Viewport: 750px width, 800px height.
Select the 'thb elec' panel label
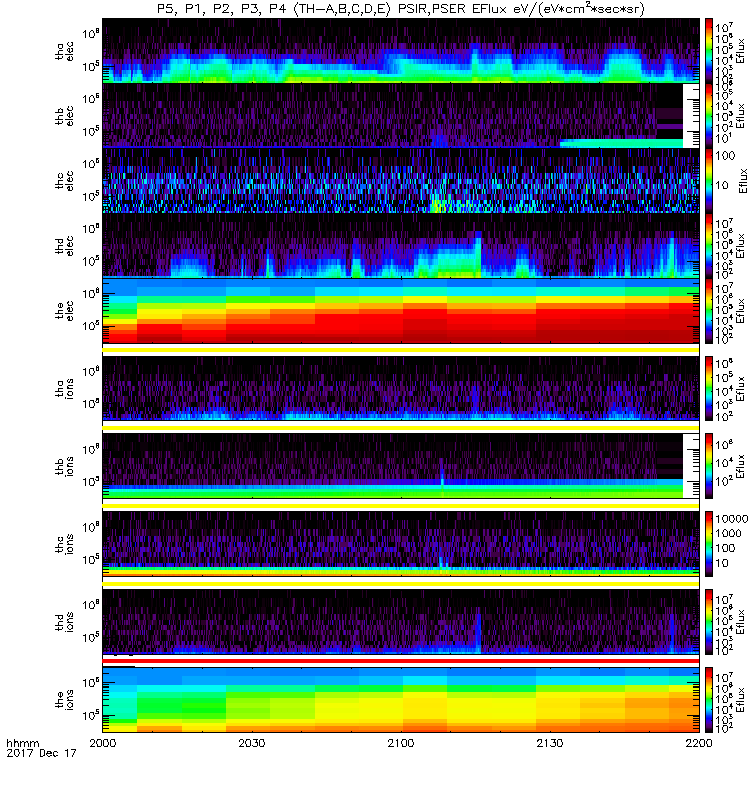pos(64,116)
